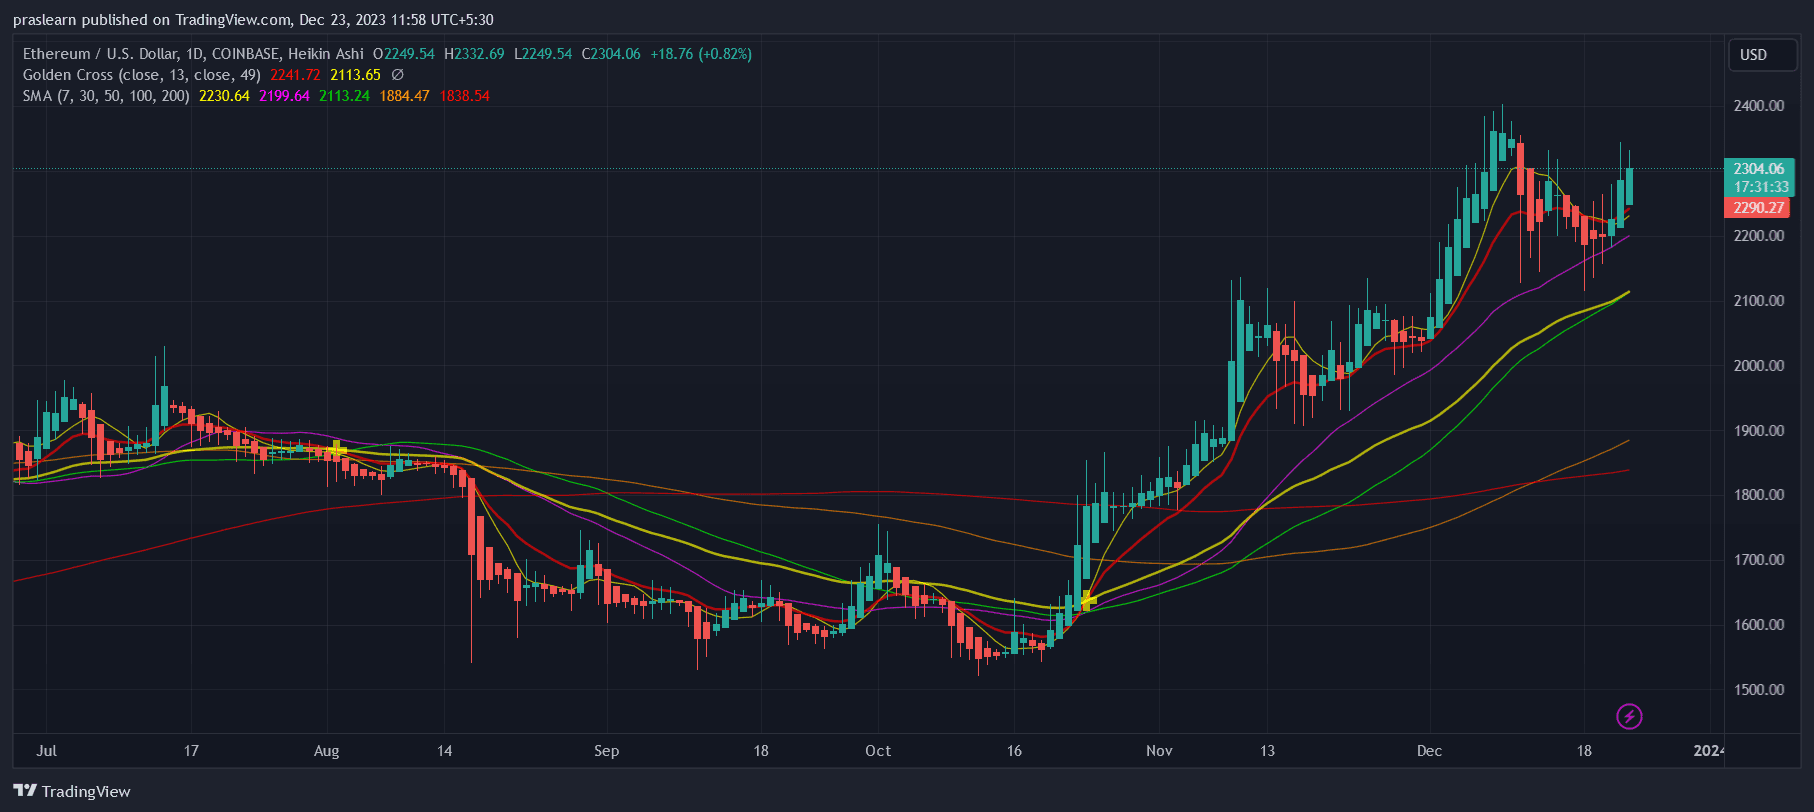
Task: Click the ∅ symbol in Golden Cross legend
Action: pyautogui.click(x=397, y=75)
